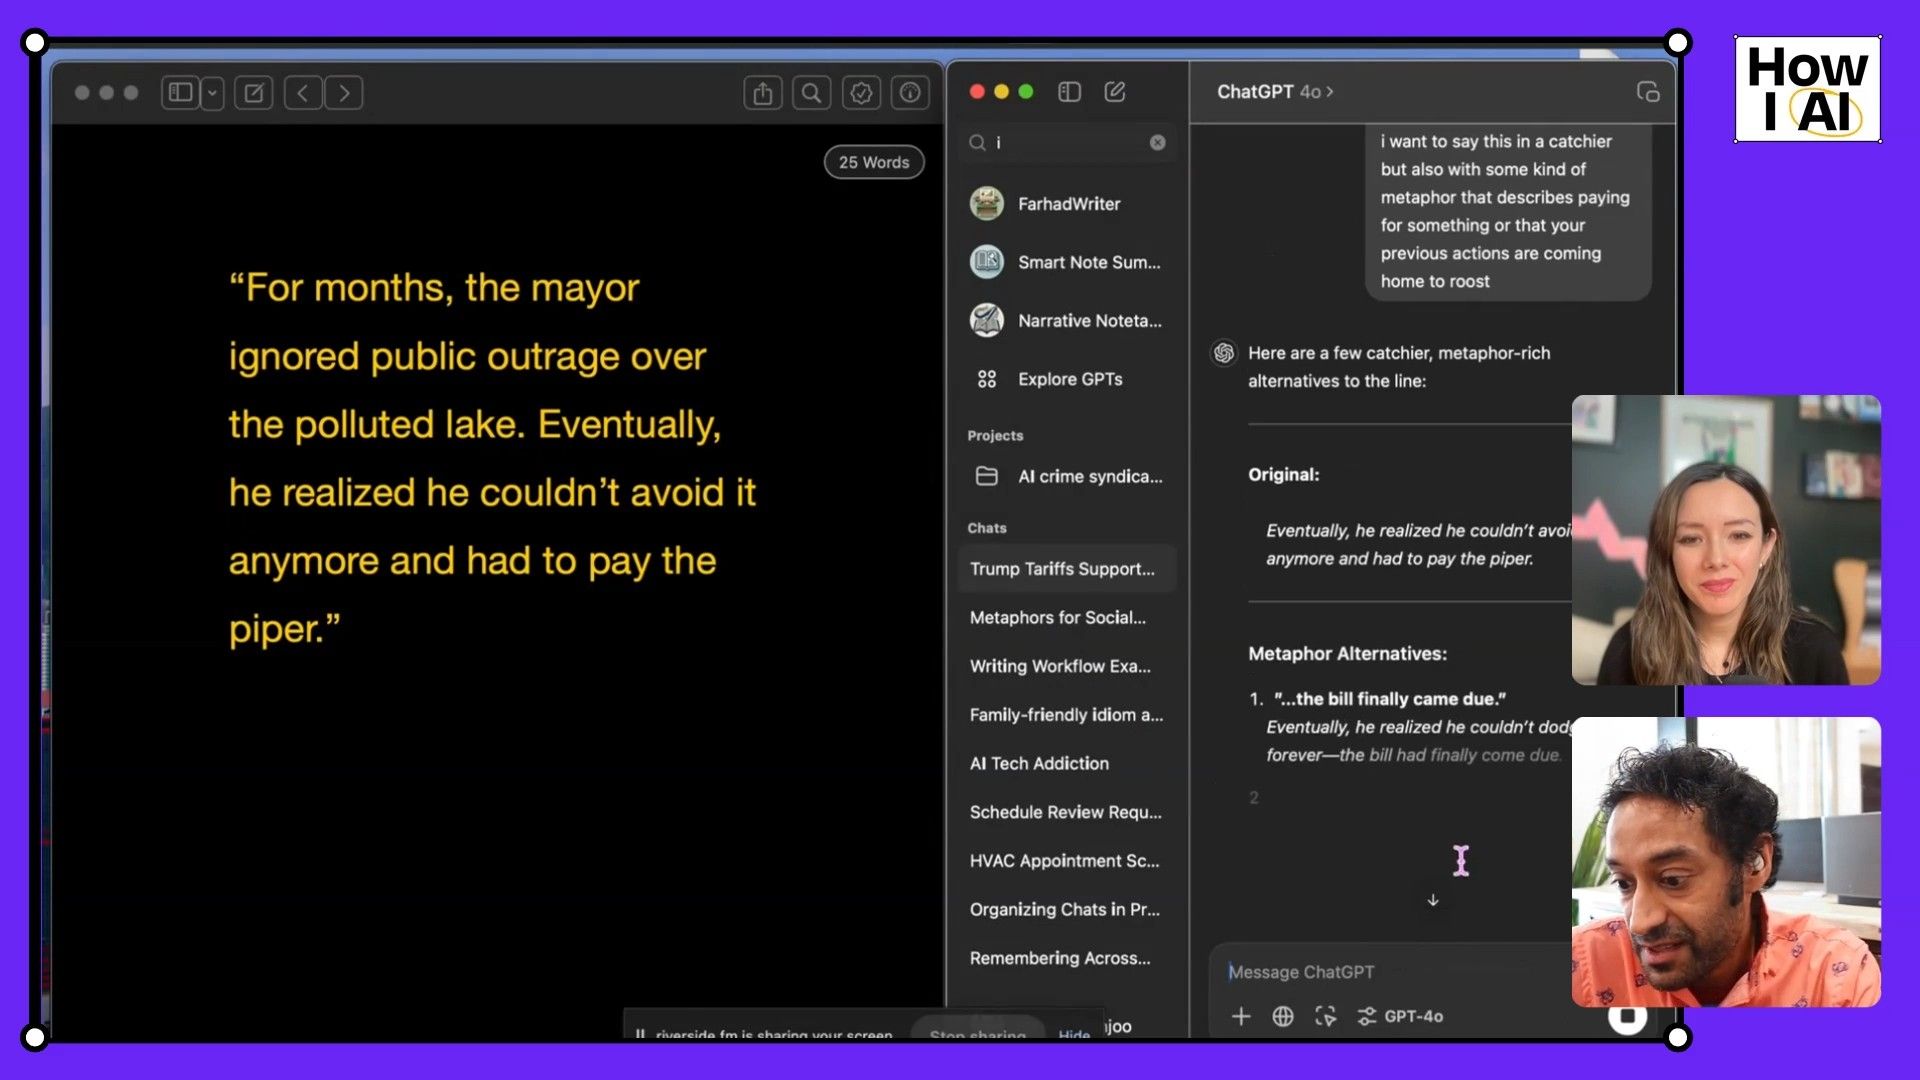Open the AI Tech Addiction chat

(1066, 764)
